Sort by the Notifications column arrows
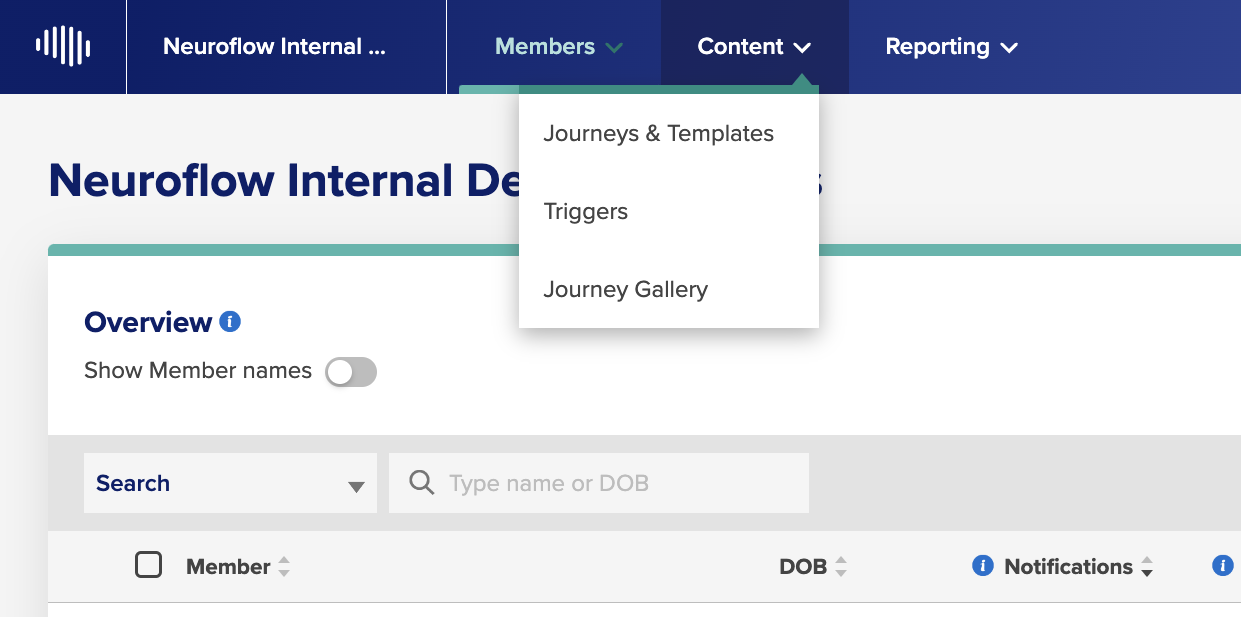 [x=1147, y=567]
